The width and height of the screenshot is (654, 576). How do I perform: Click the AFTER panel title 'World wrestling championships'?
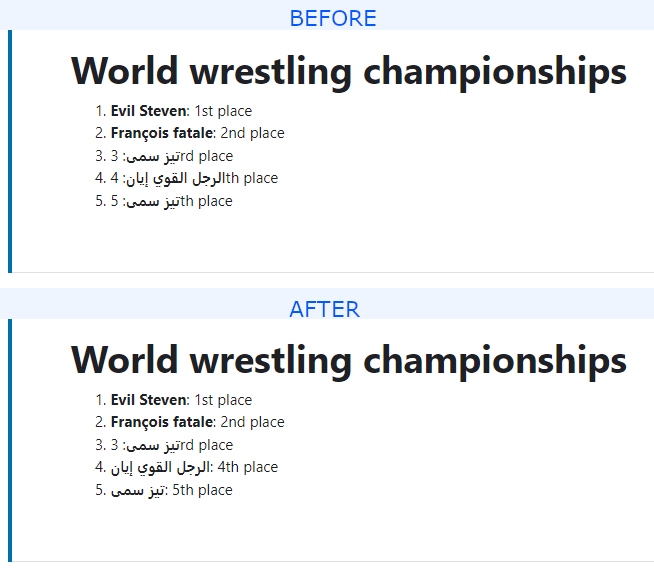point(349,360)
